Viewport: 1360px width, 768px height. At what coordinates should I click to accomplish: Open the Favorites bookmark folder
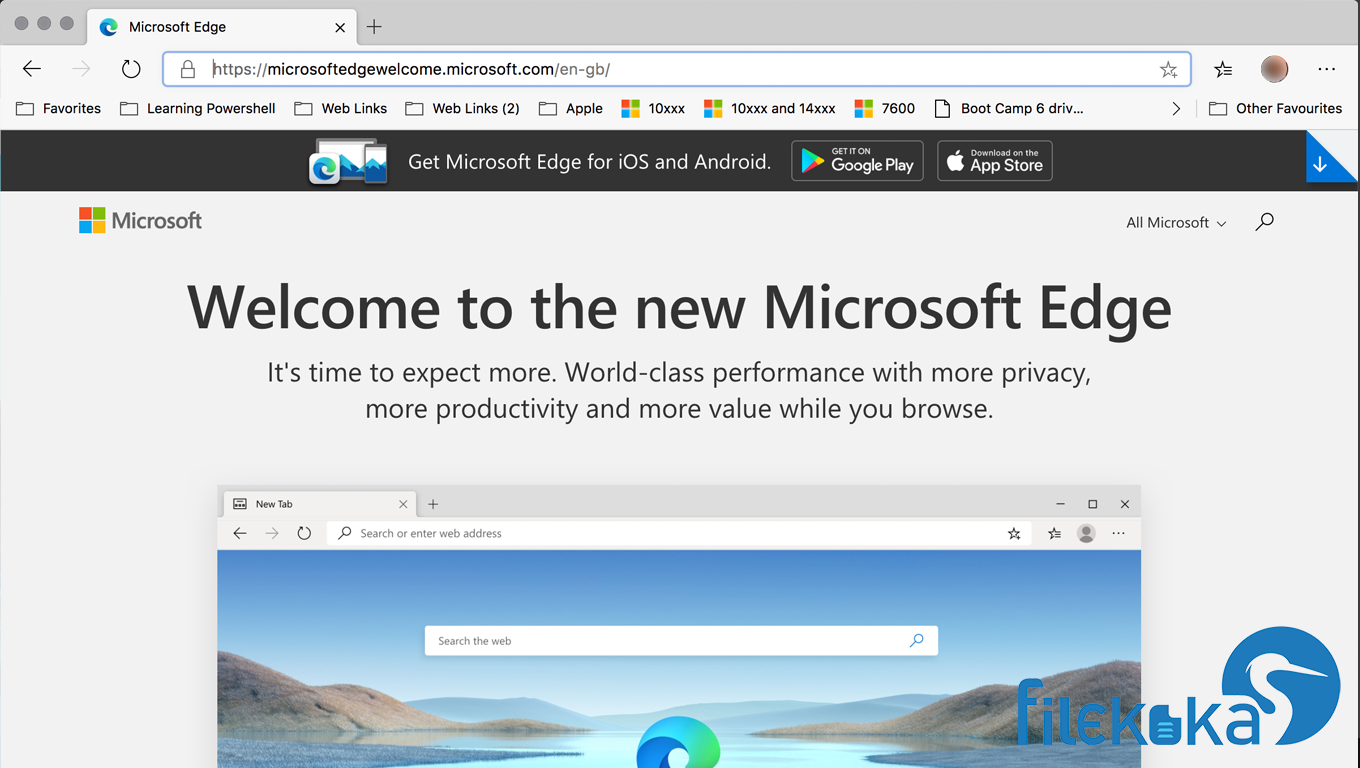coord(59,108)
